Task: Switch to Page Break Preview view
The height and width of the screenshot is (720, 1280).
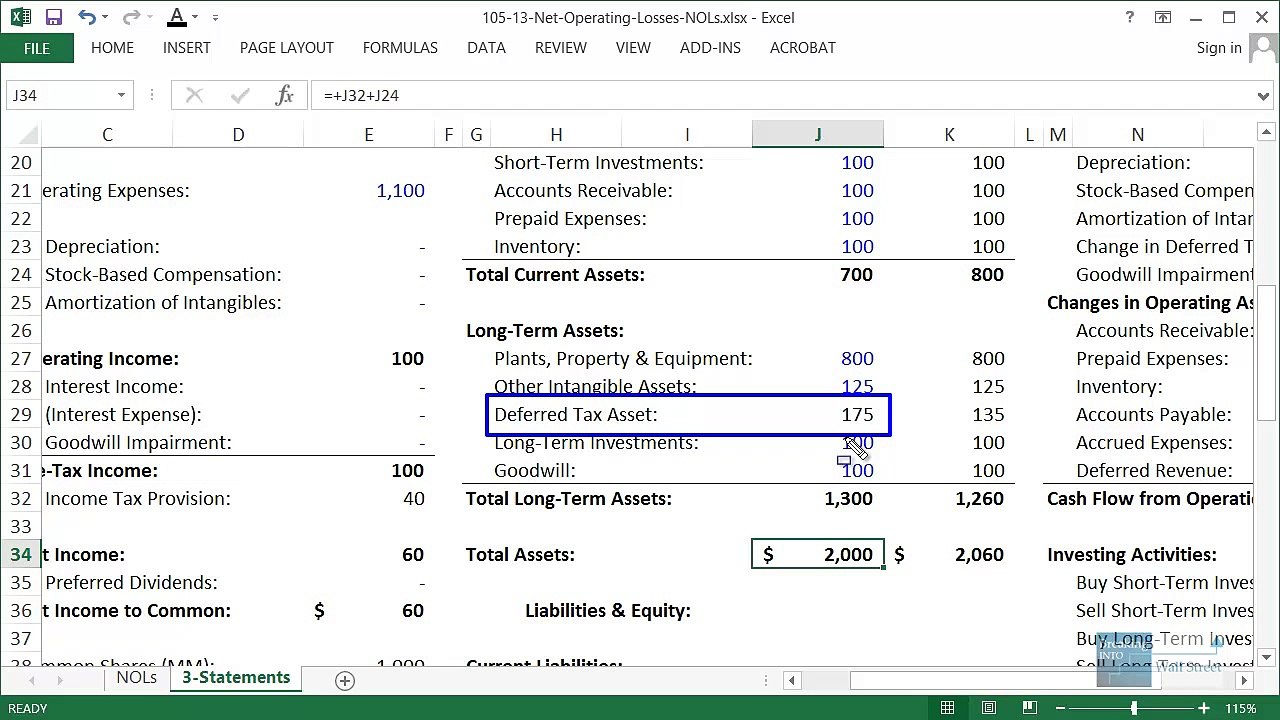Action: point(1028,708)
